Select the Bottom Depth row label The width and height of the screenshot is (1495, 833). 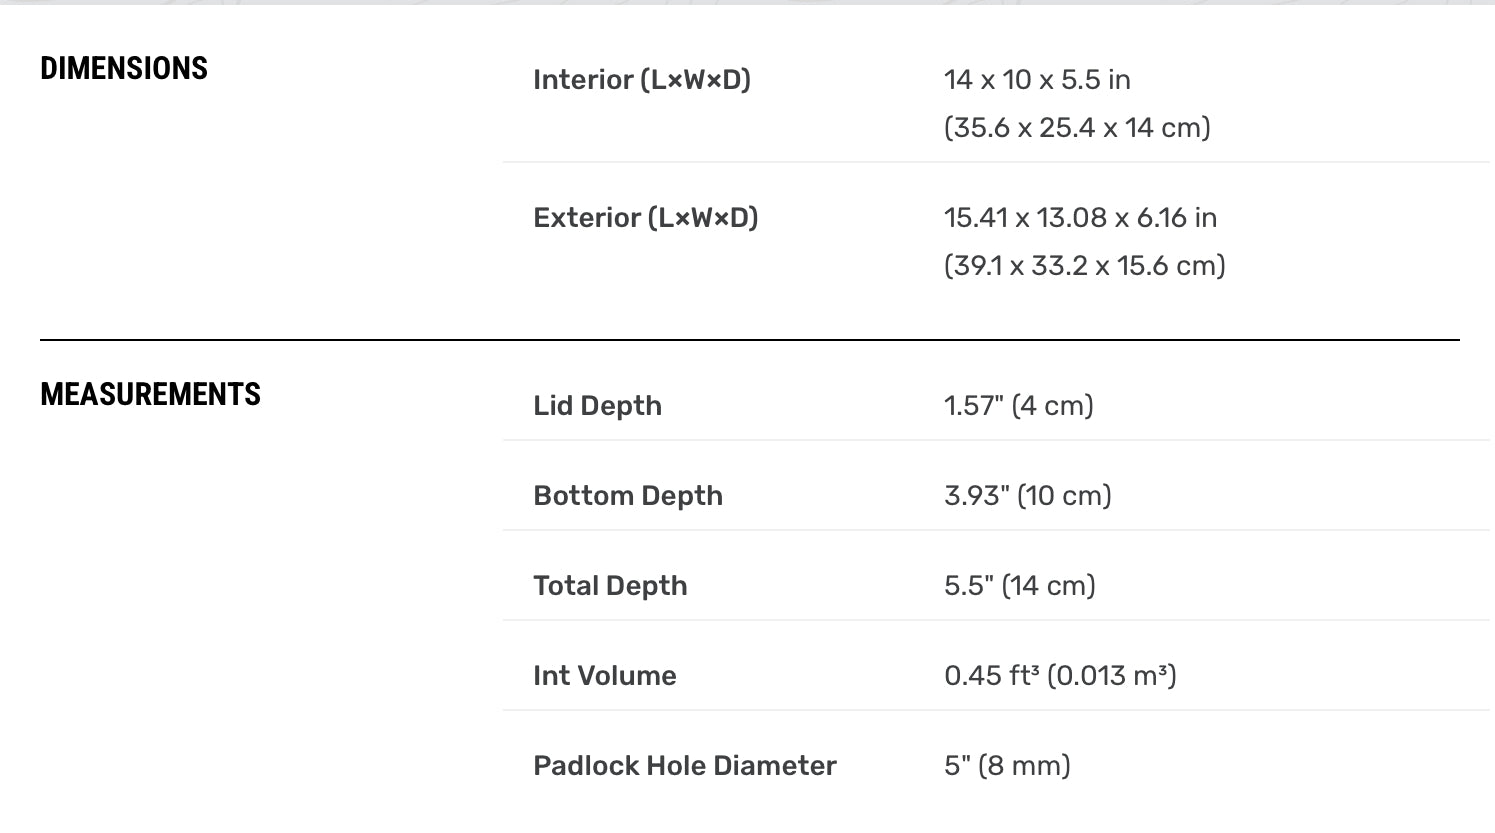pyautogui.click(x=628, y=496)
